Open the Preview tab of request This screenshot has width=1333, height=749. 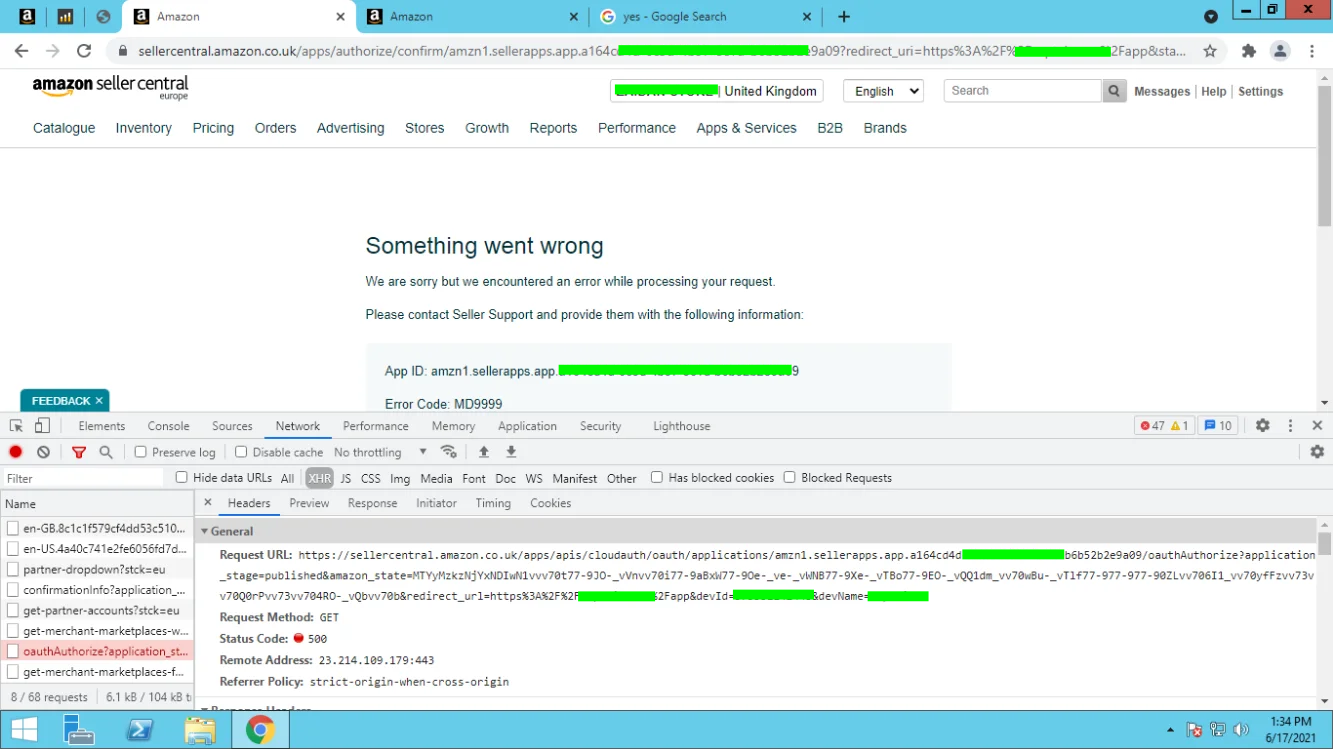(x=309, y=503)
